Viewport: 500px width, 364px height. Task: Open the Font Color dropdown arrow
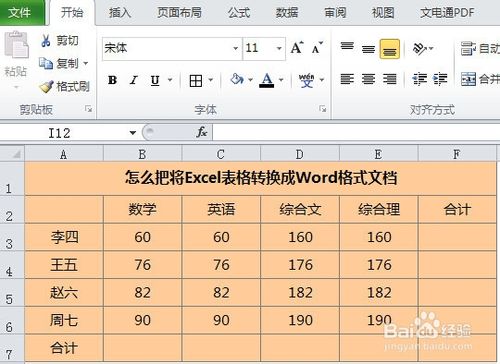[281, 80]
